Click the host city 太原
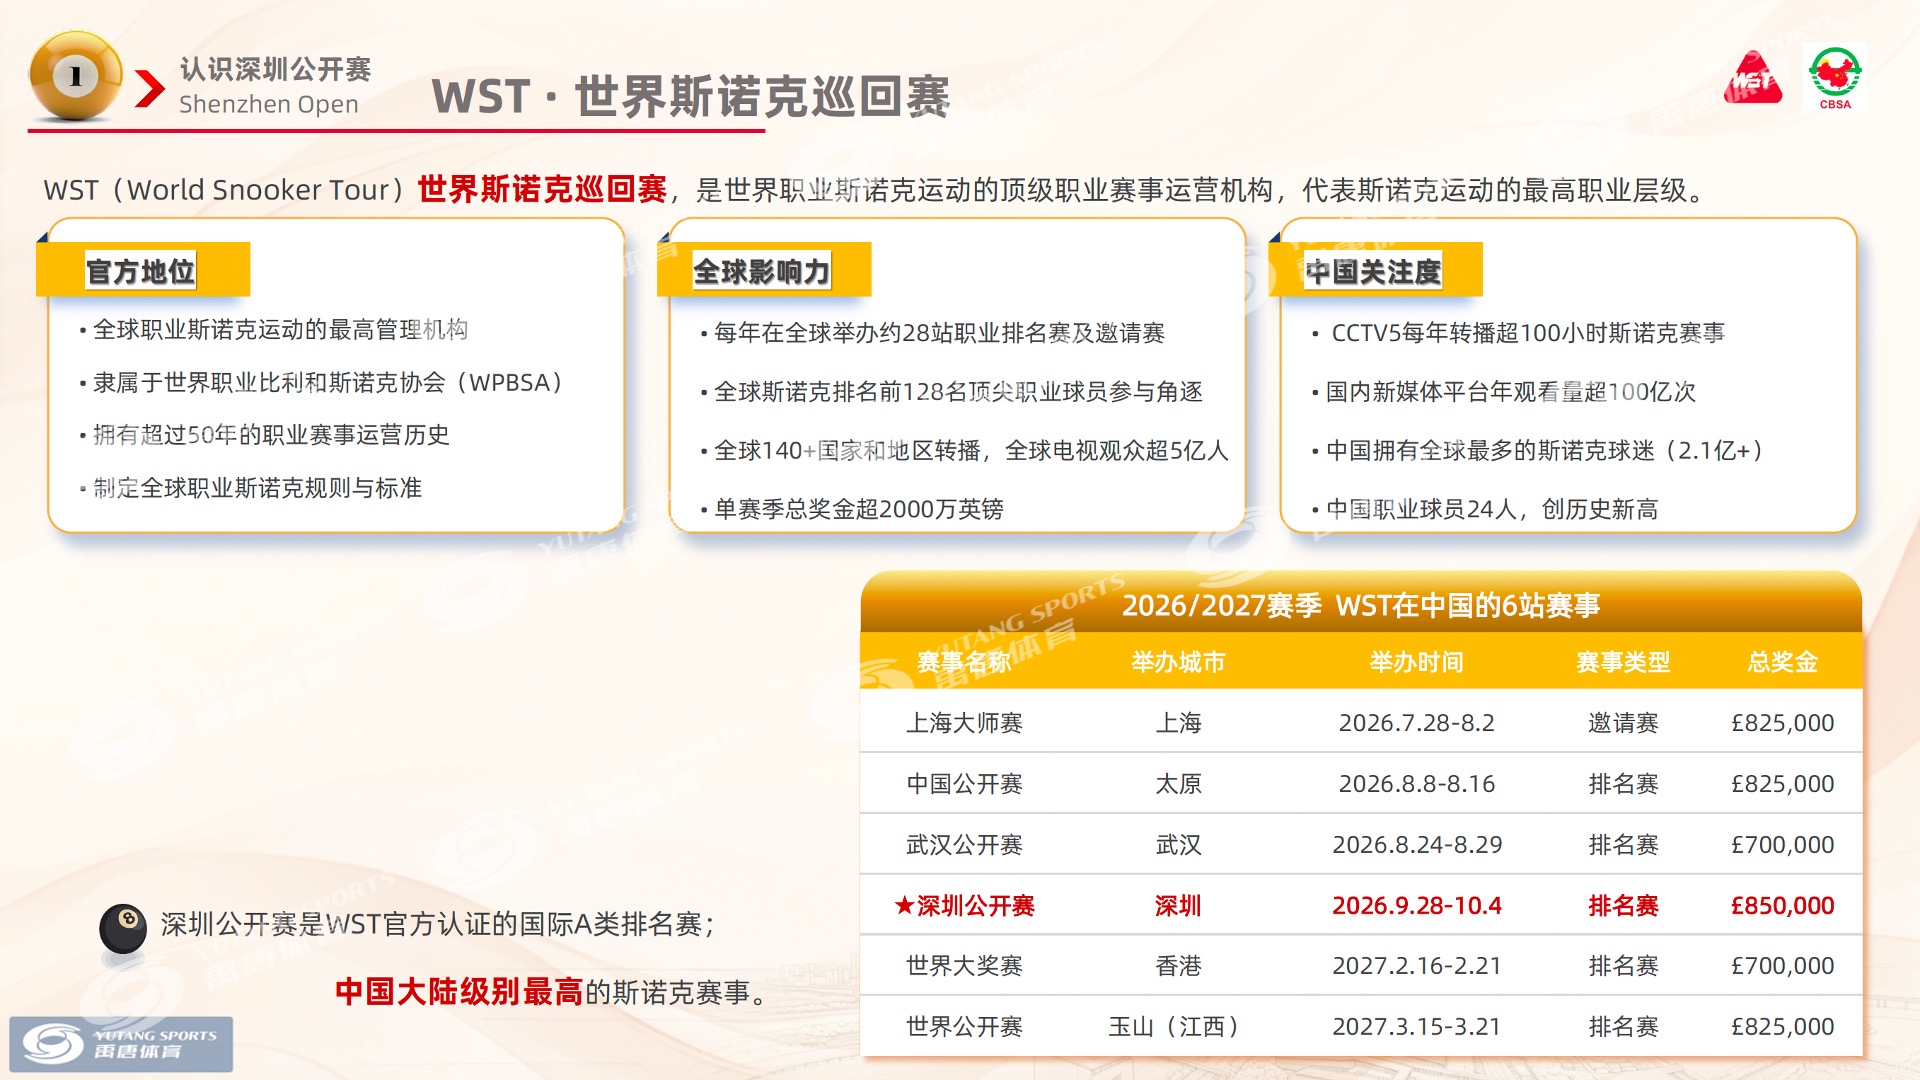Screen dimensions: 1920x1080 pyautogui.click(x=1178, y=783)
